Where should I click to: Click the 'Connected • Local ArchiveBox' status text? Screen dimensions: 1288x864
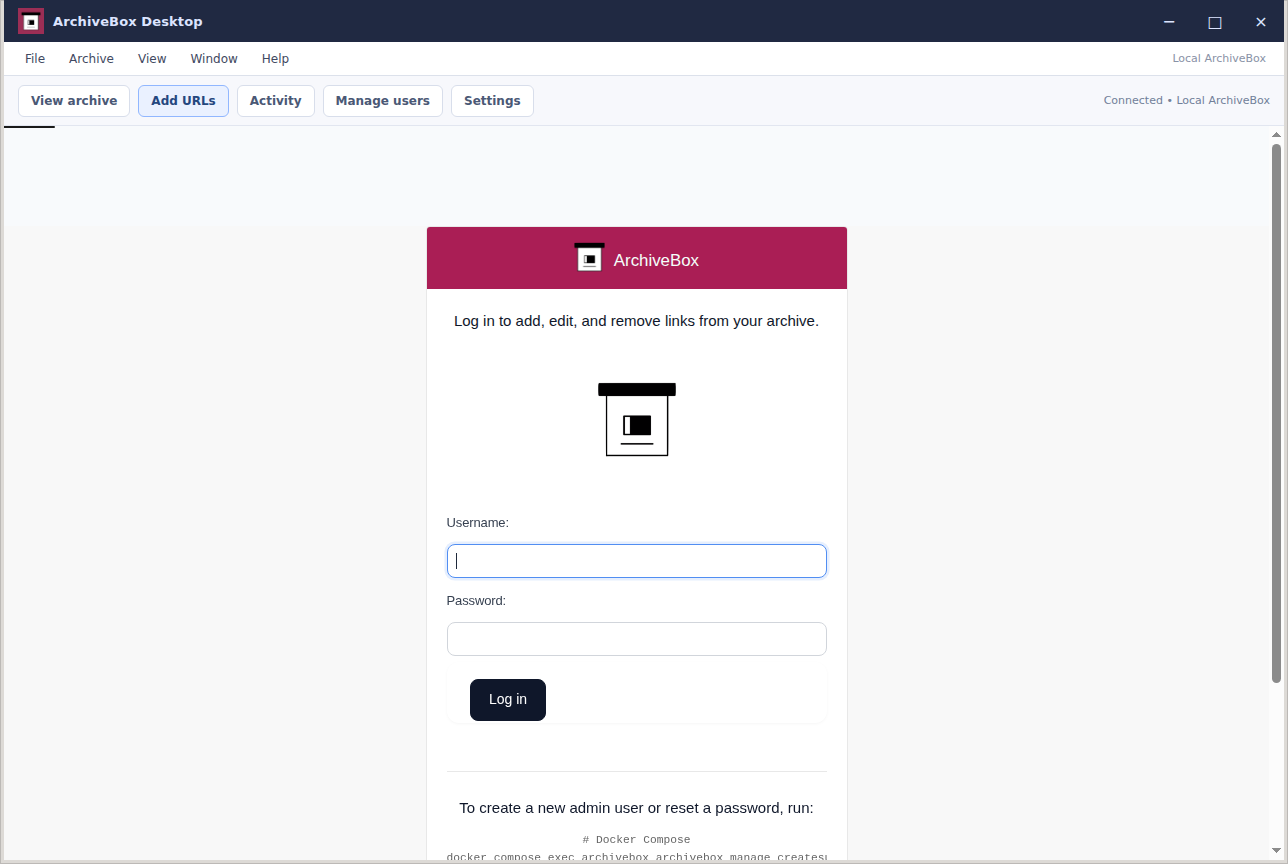click(1186, 101)
